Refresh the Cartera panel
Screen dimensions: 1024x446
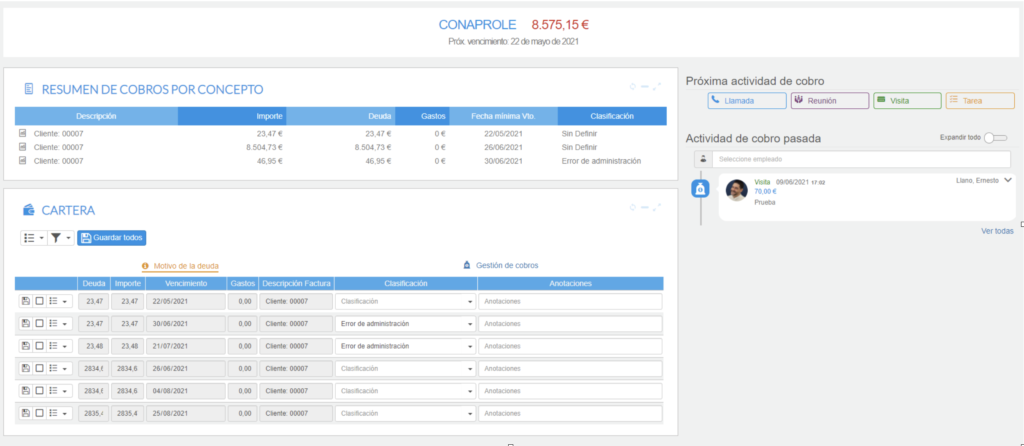632,207
